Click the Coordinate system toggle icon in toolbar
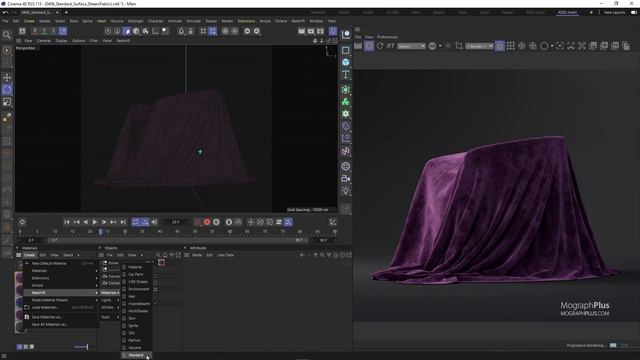640x360 pixels. [63, 31]
